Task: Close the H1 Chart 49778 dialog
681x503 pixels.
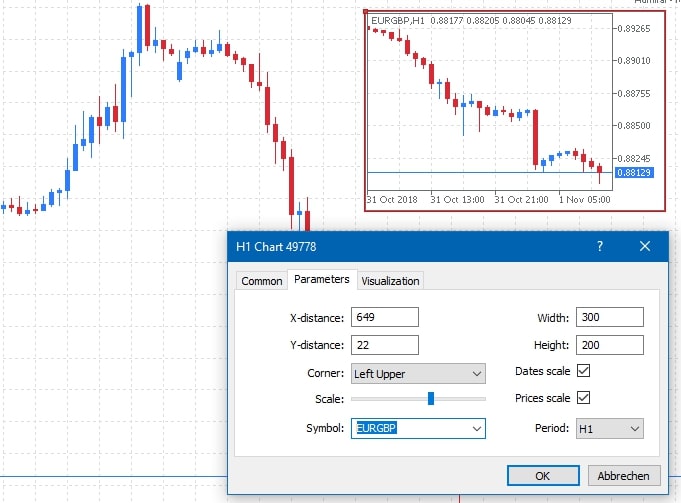Action: pyautogui.click(x=645, y=246)
